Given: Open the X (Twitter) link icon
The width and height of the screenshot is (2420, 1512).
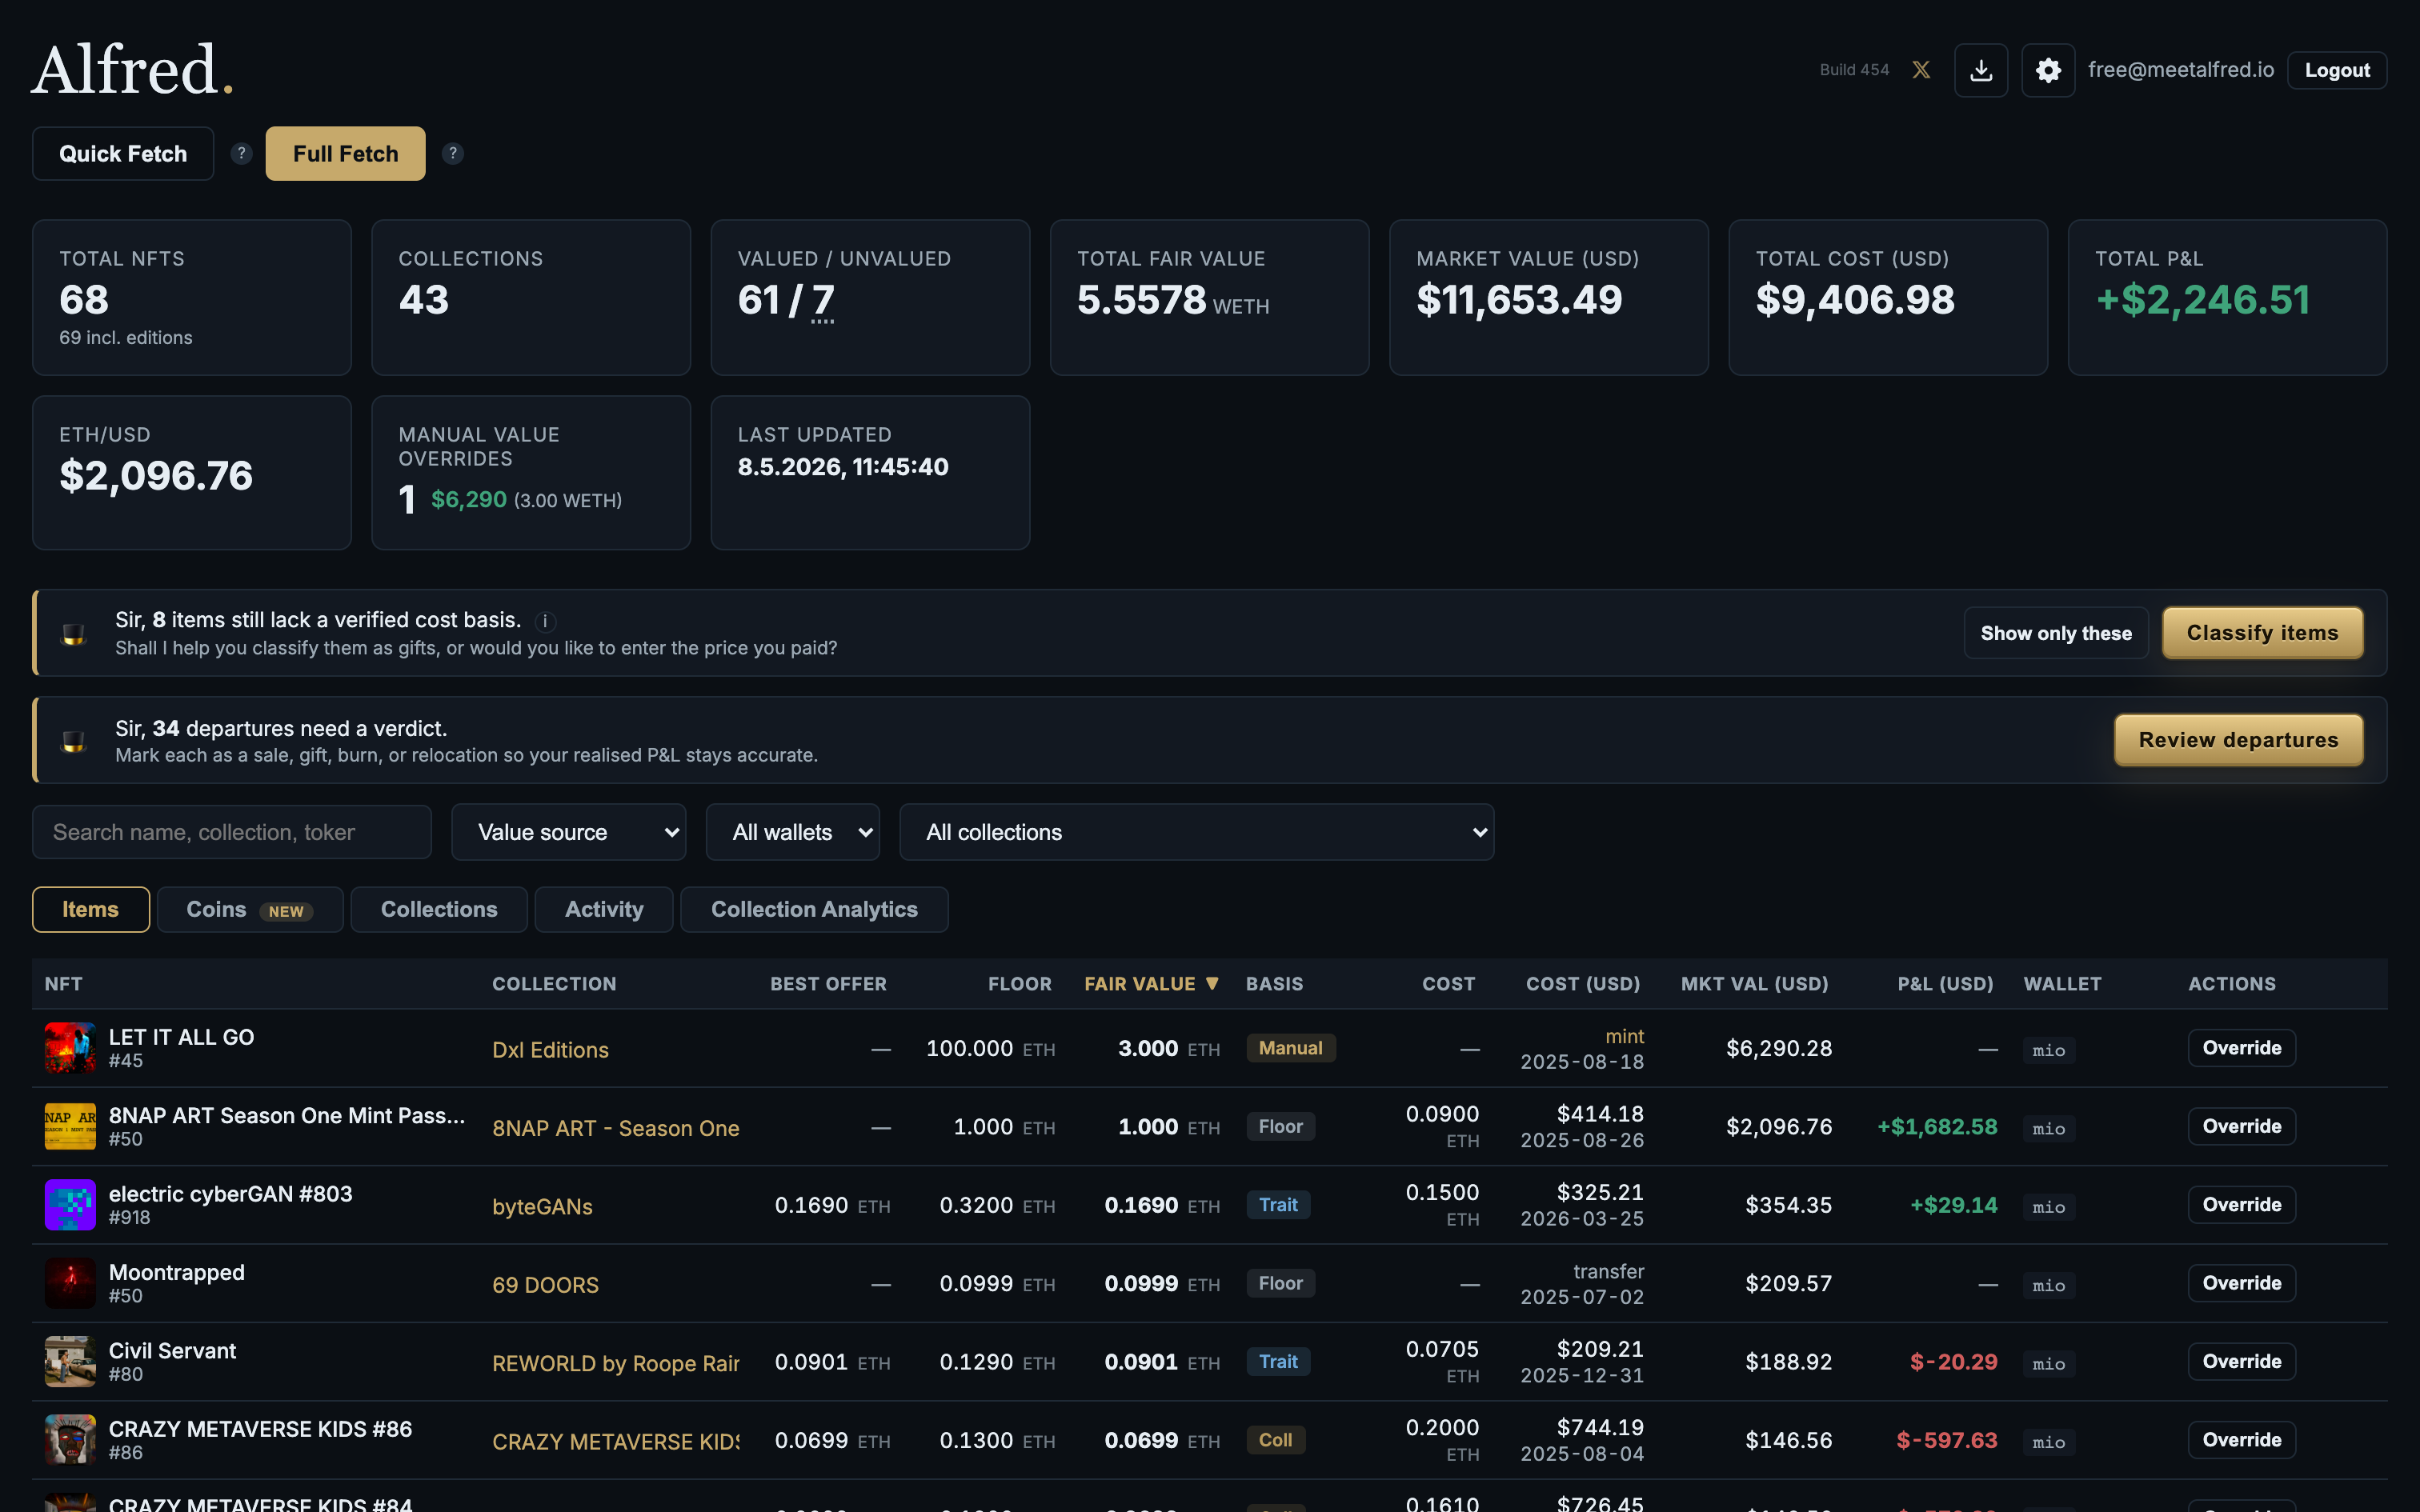Looking at the screenshot, I should (1921, 70).
